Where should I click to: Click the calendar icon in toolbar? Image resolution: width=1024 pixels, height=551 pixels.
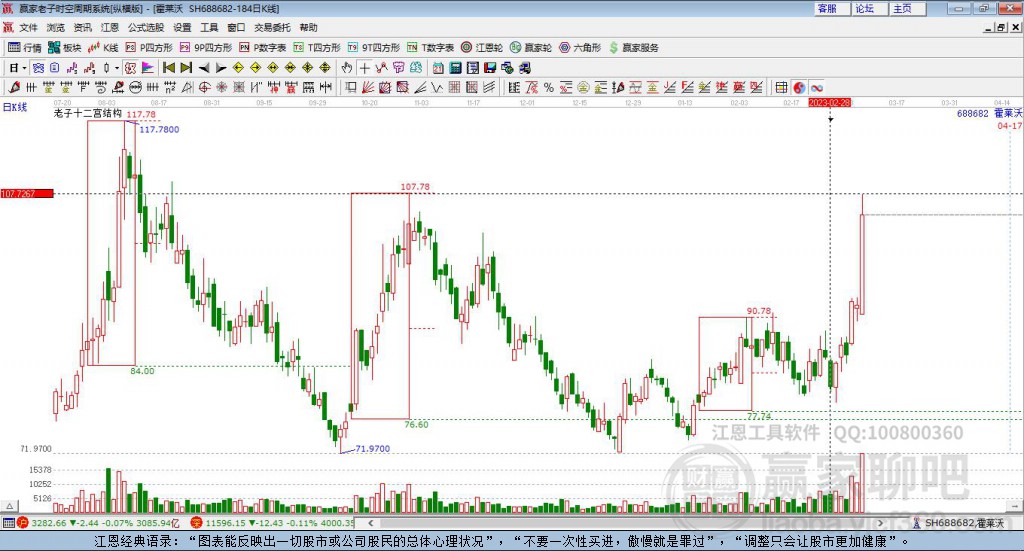coord(438,68)
